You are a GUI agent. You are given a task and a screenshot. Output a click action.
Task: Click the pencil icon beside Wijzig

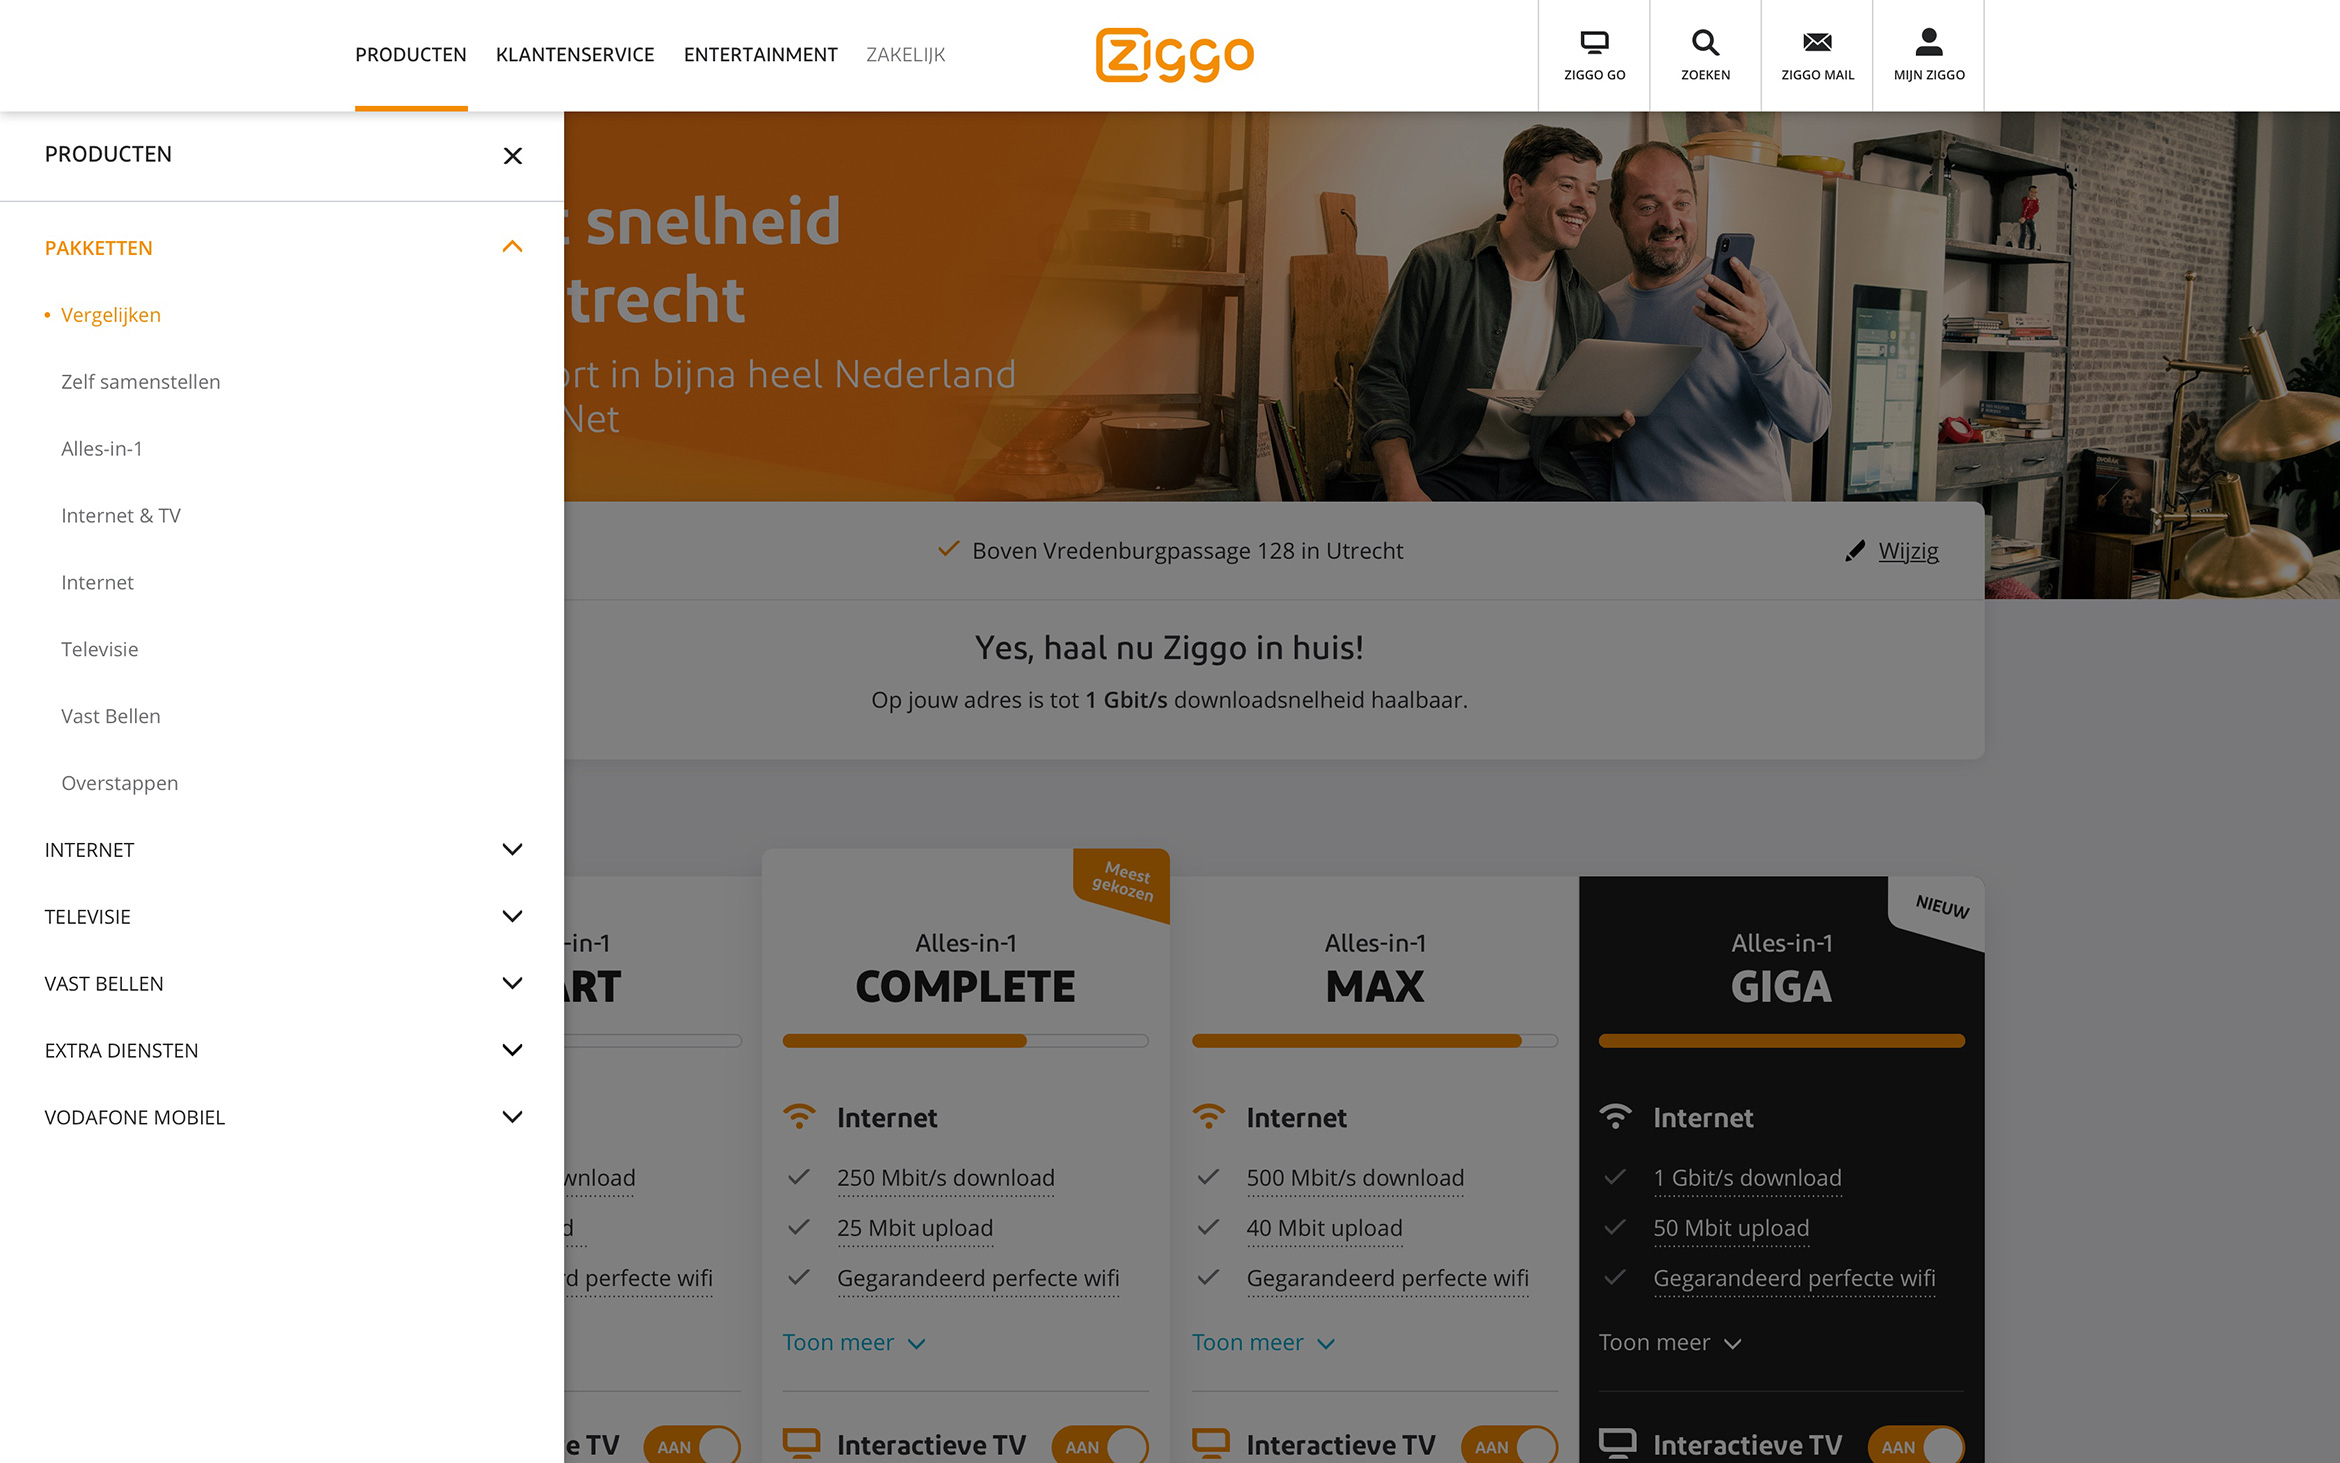1855,551
